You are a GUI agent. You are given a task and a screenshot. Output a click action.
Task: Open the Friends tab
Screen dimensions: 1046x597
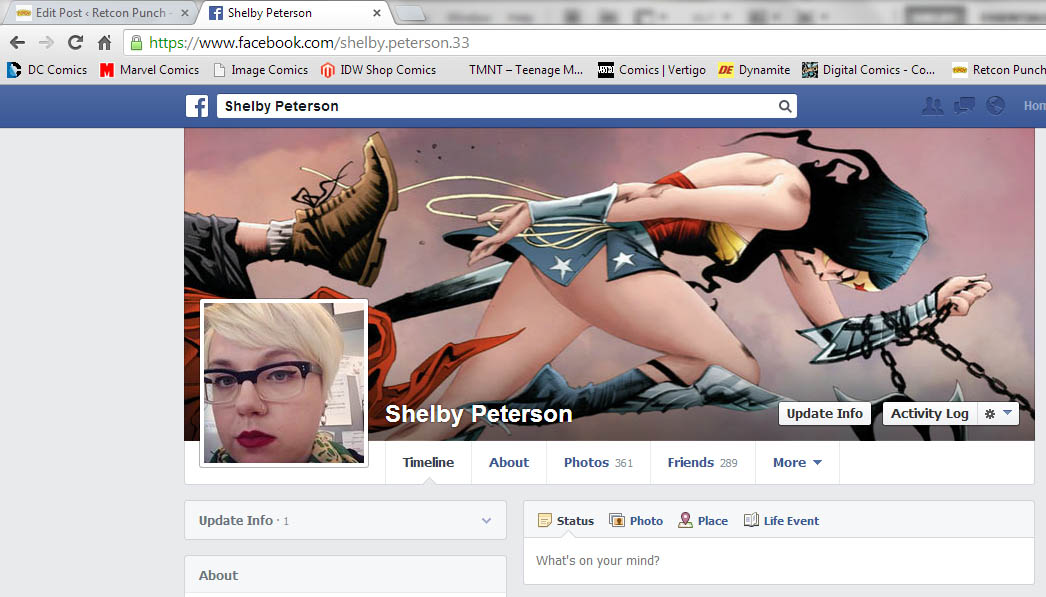(x=701, y=463)
